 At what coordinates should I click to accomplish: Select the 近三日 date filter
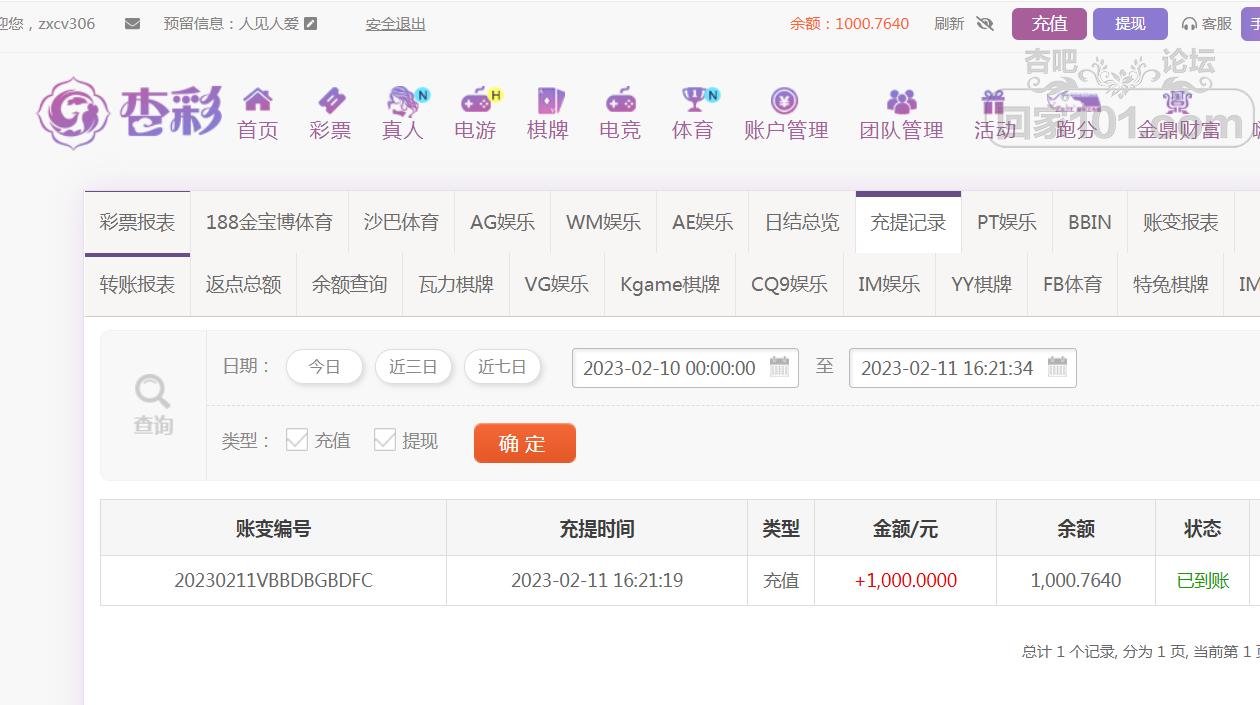click(413, 367)
